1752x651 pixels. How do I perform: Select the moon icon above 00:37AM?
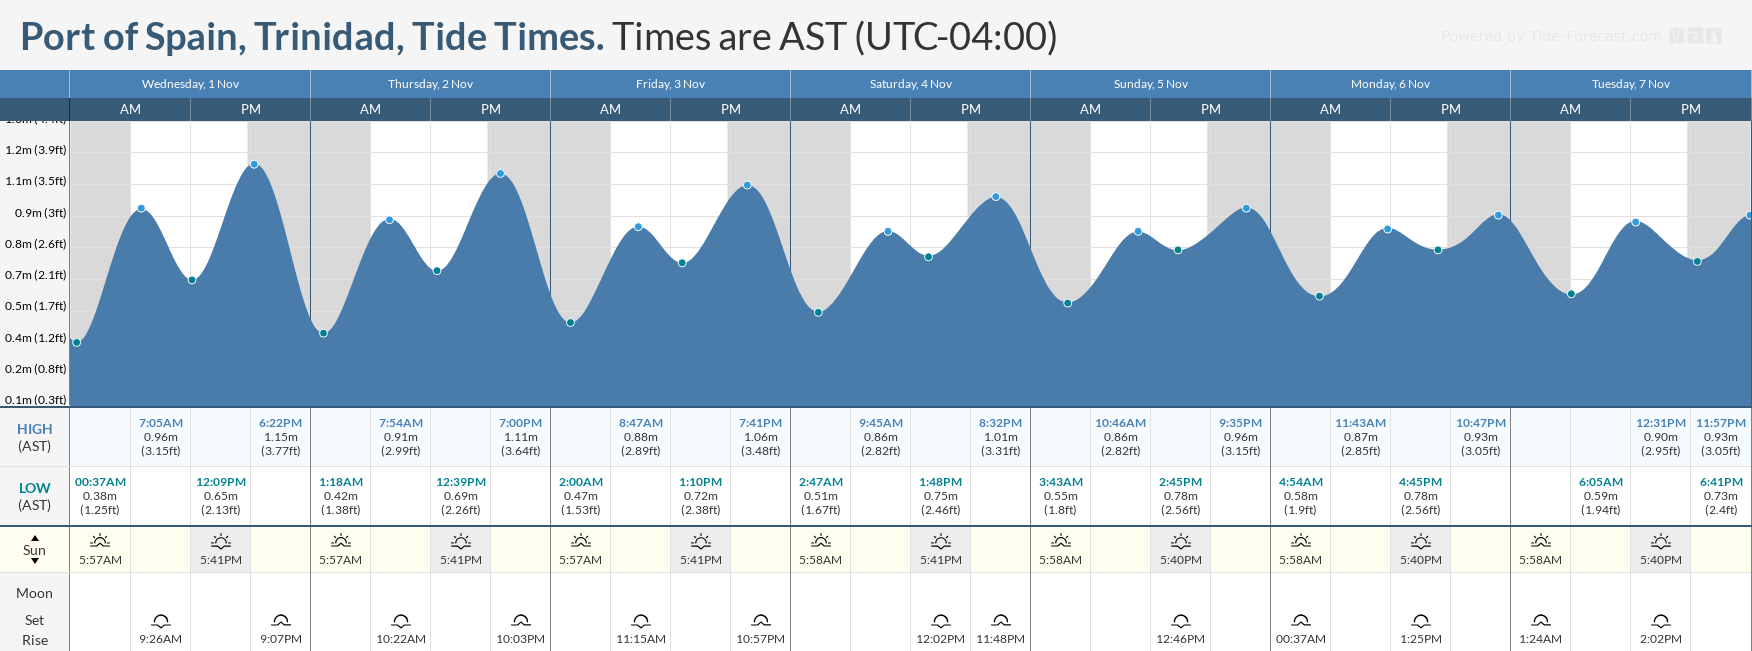click(1300, 621)
